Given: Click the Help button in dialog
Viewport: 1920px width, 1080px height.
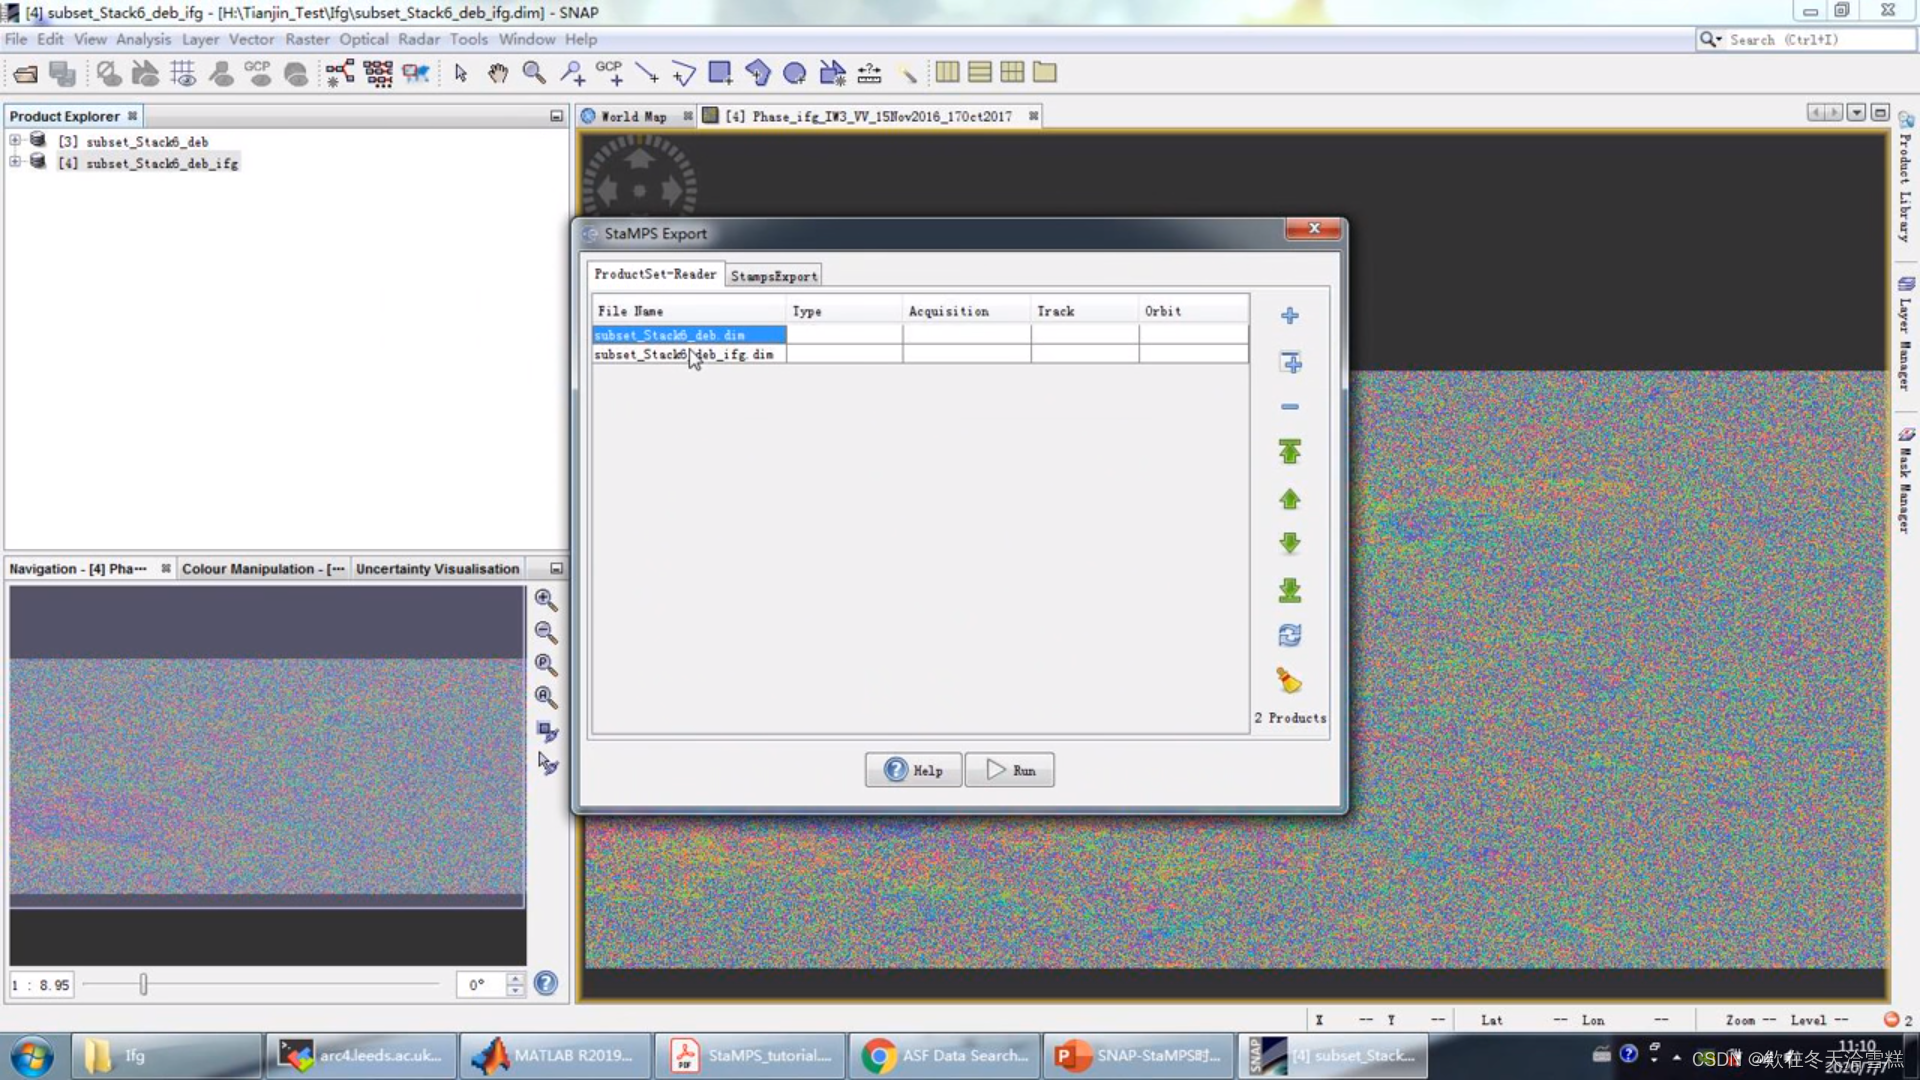Looking at the screenshot, I should (x=913, y=770).
